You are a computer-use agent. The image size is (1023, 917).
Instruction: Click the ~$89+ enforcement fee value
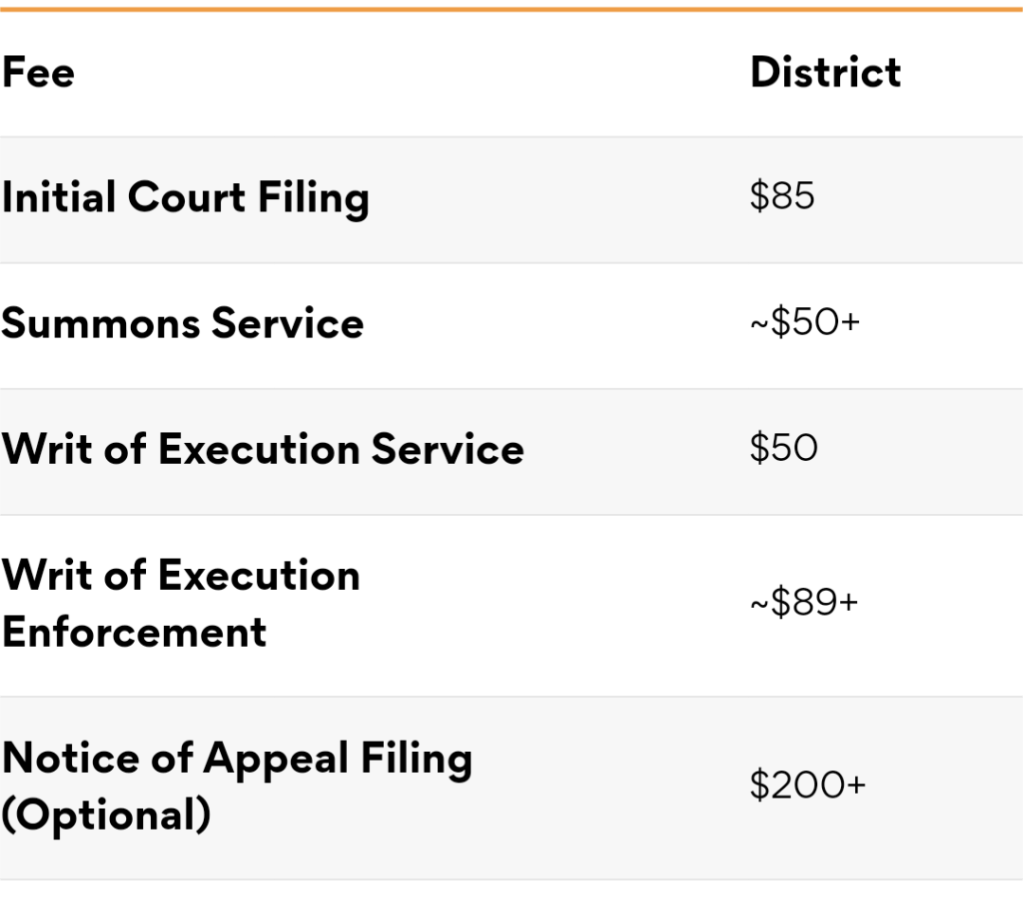804,601
